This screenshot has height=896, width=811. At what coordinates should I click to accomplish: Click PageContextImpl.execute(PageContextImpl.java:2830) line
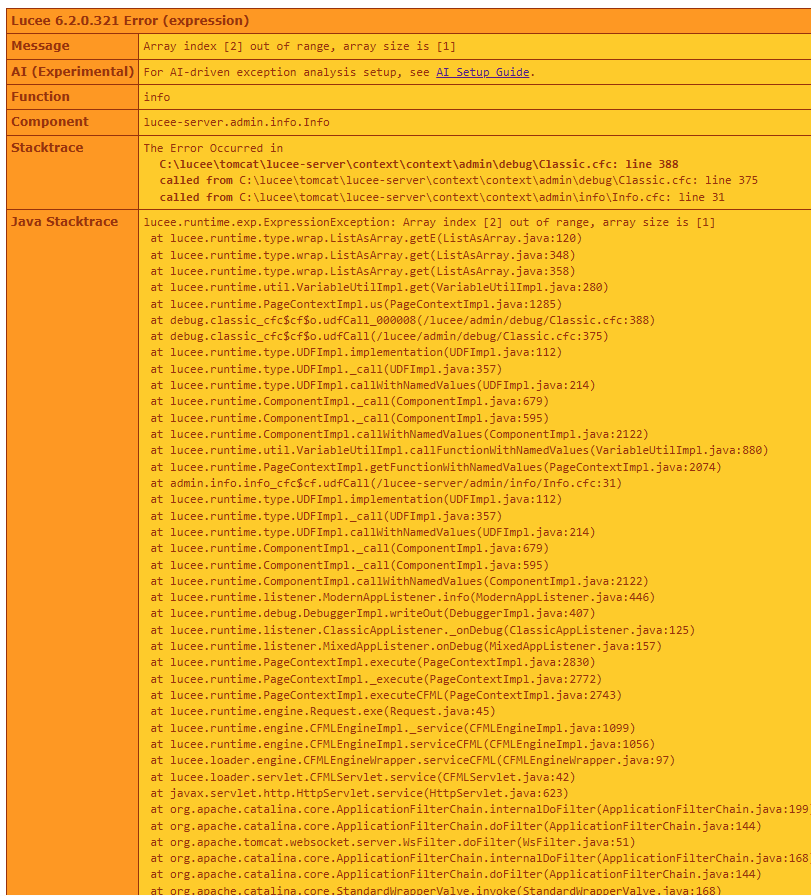coord(373,662)
